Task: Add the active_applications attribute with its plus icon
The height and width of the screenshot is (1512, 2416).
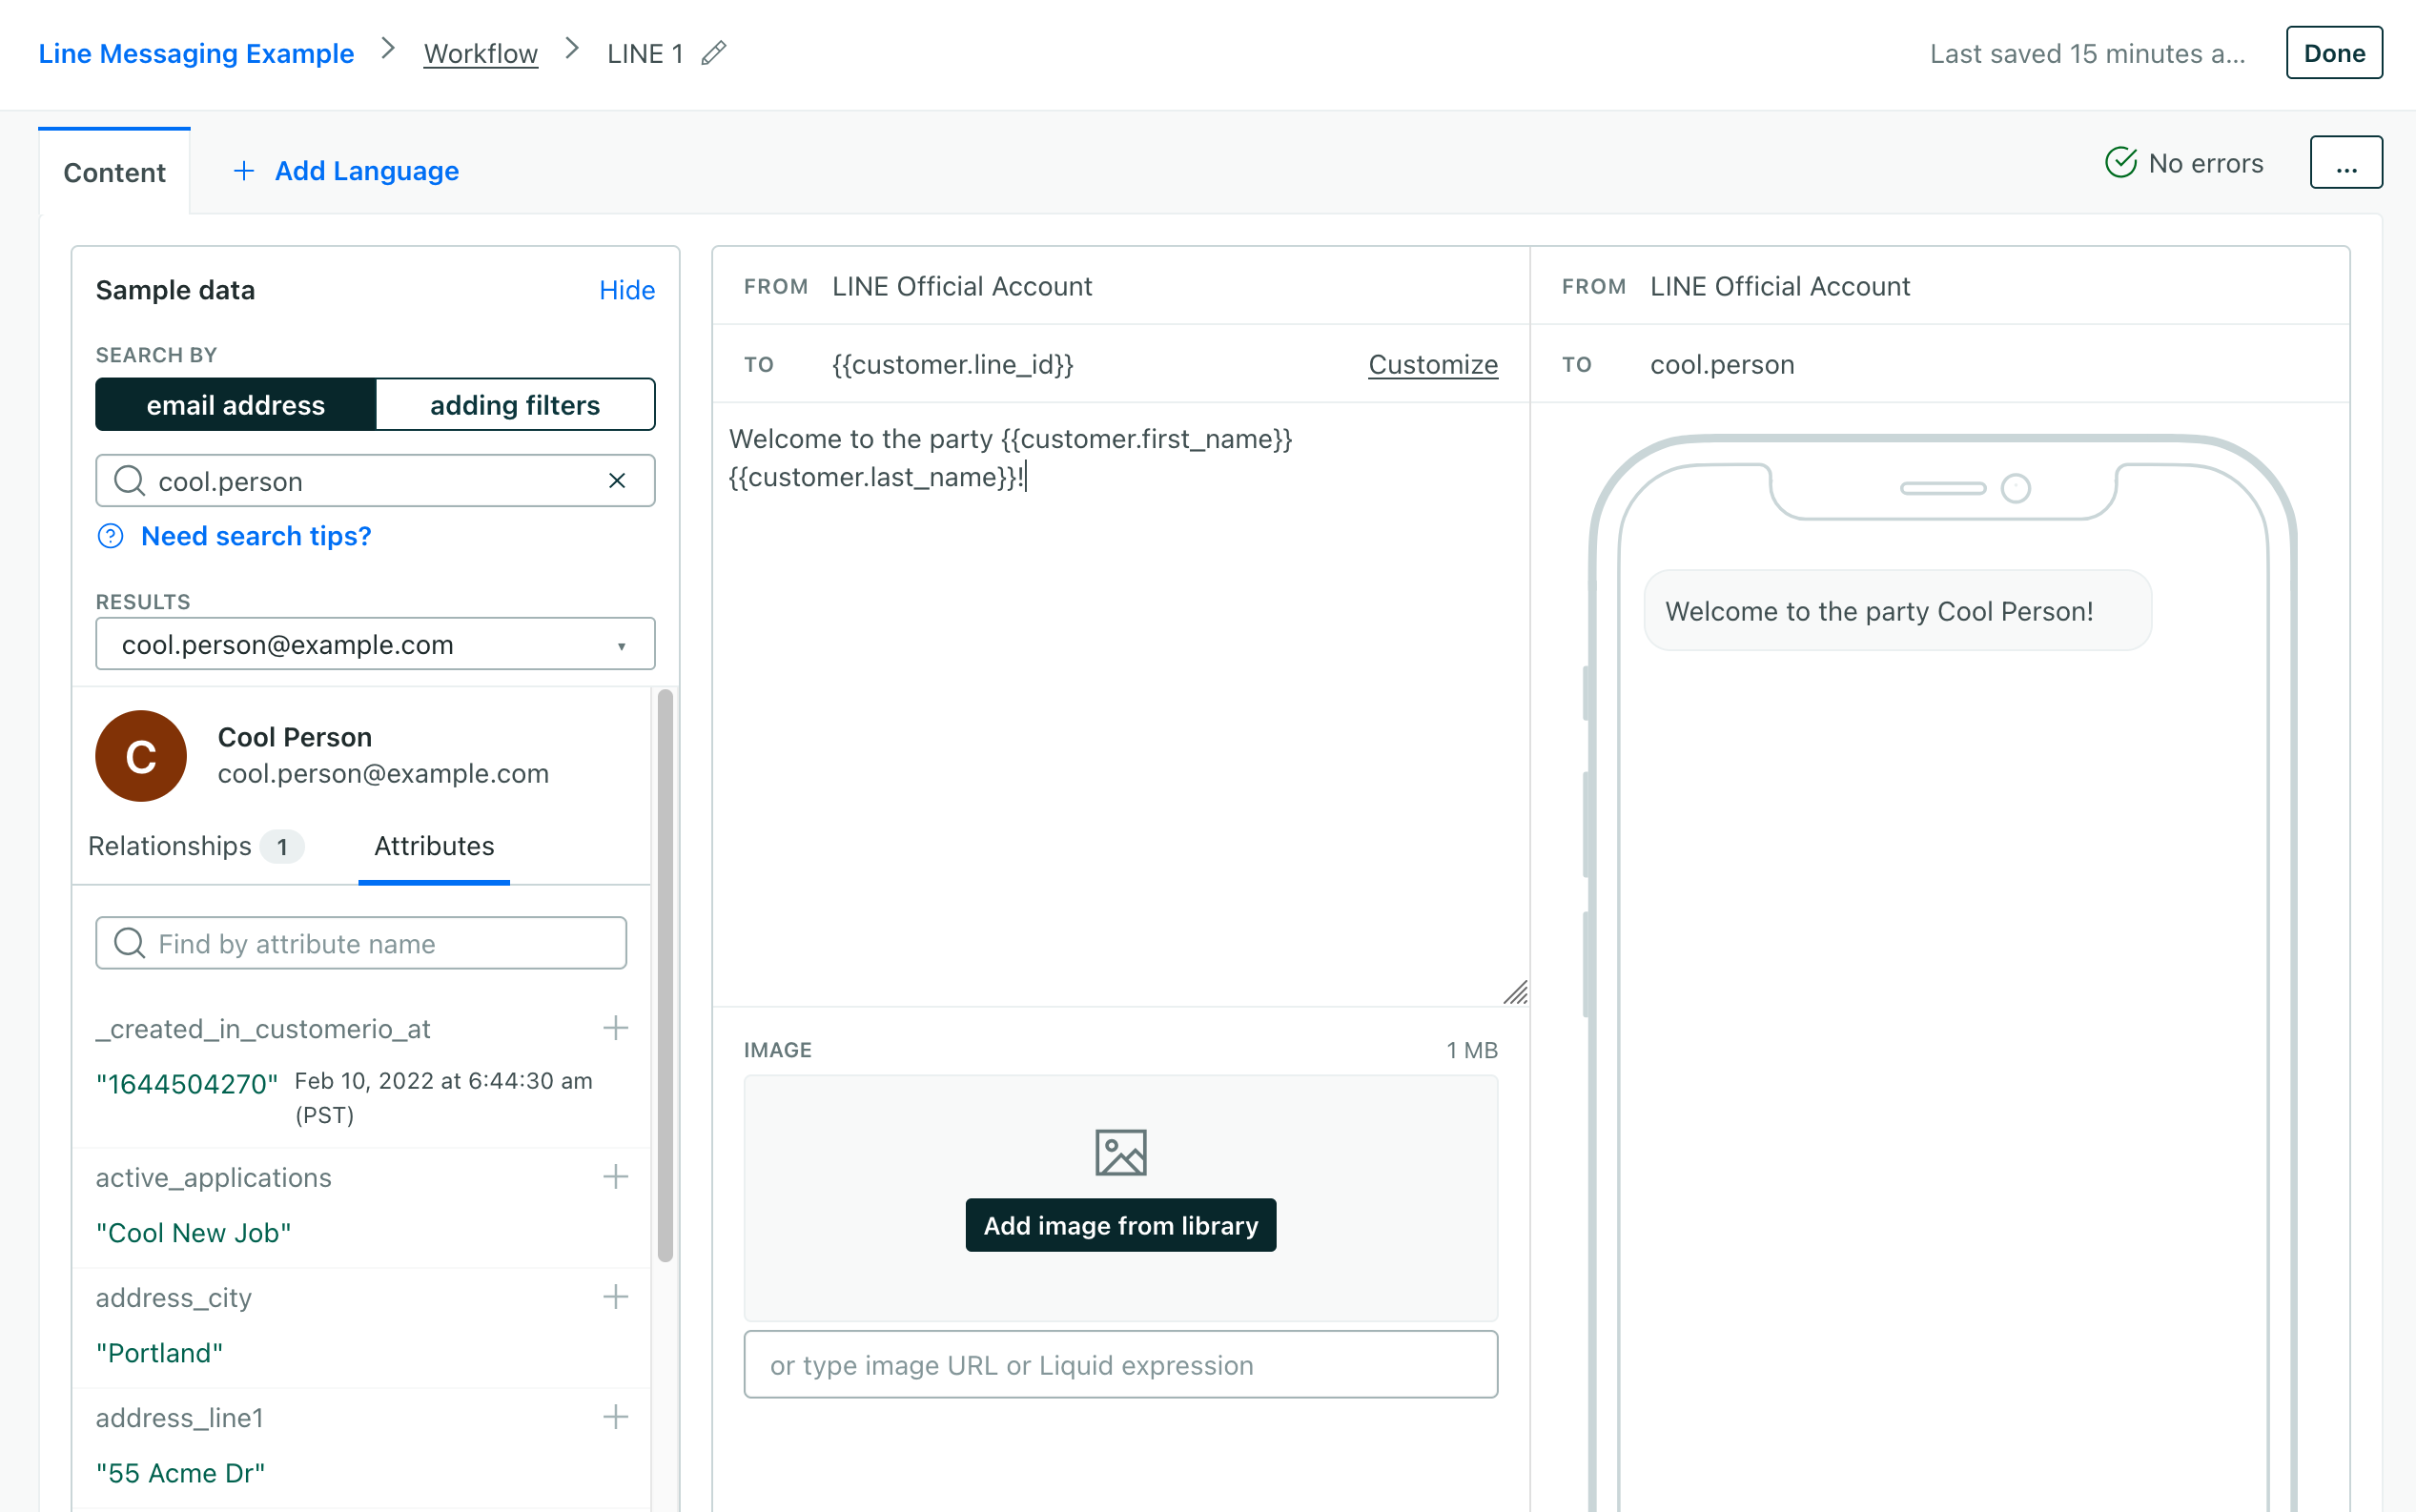Action: (x=616, y=1177)
